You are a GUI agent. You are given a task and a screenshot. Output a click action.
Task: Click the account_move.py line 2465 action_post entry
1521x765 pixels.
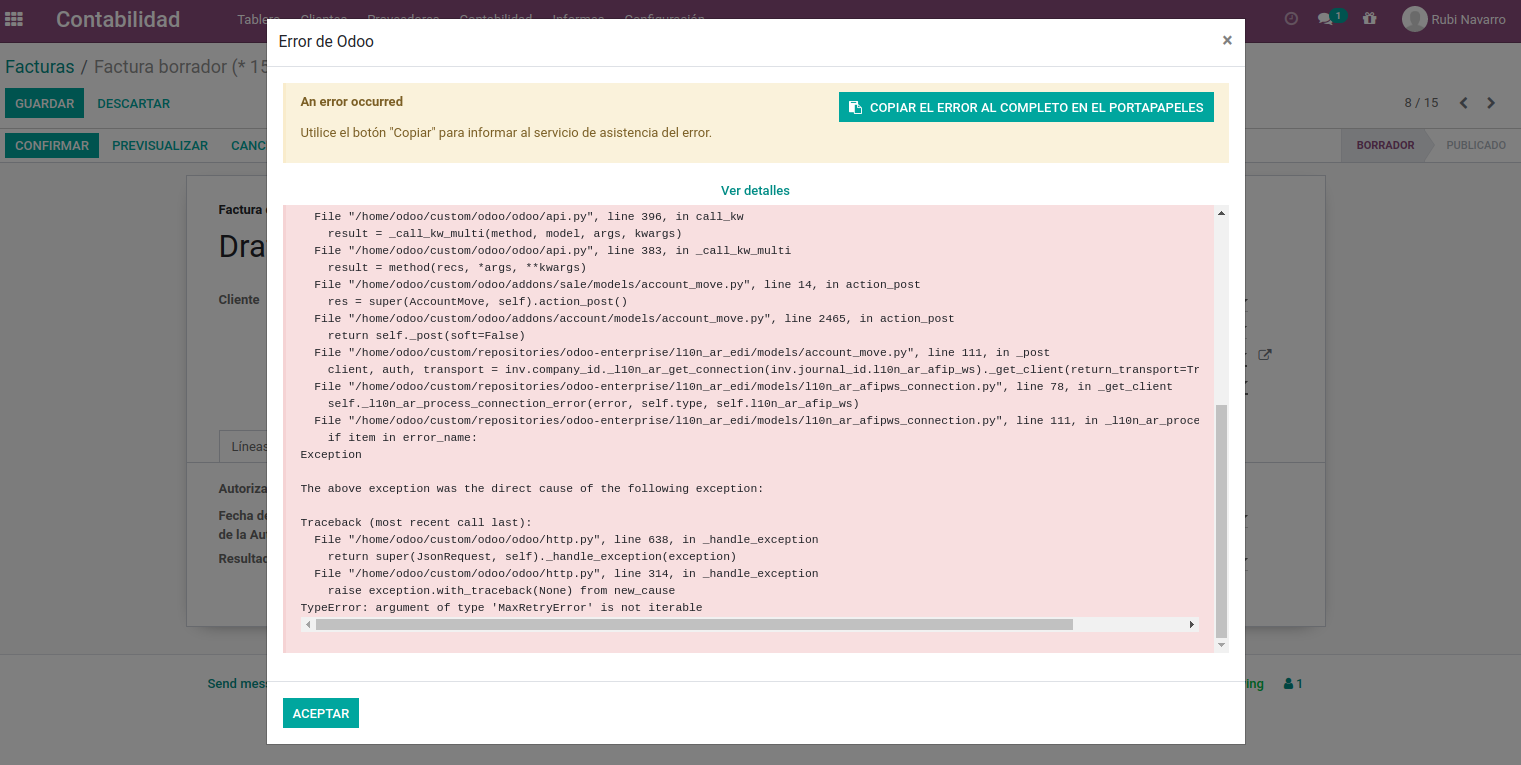click(634, 319)
